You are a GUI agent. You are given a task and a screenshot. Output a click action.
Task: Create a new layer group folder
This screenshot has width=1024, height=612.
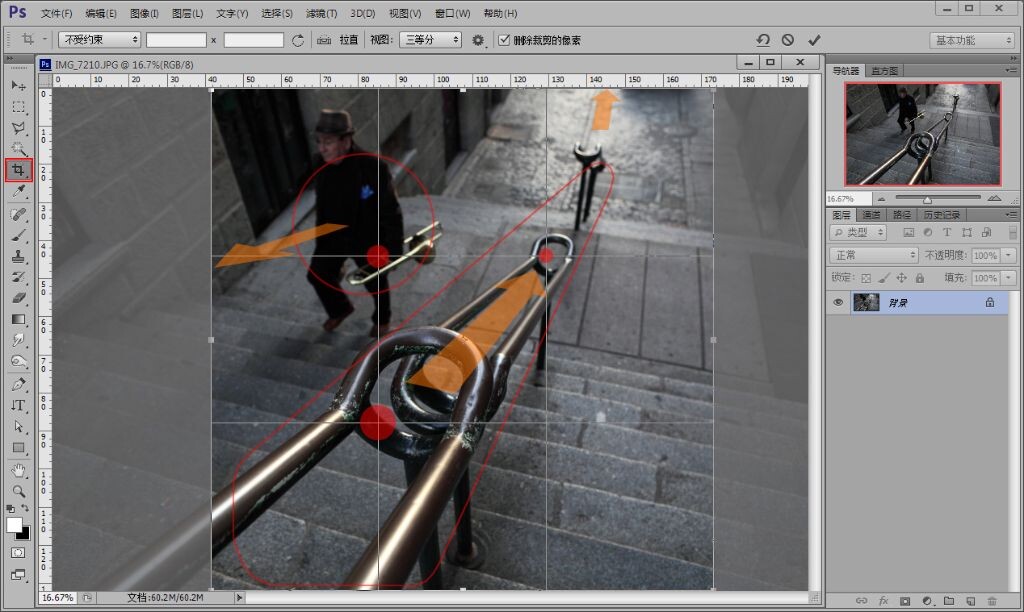click(949, 600)
